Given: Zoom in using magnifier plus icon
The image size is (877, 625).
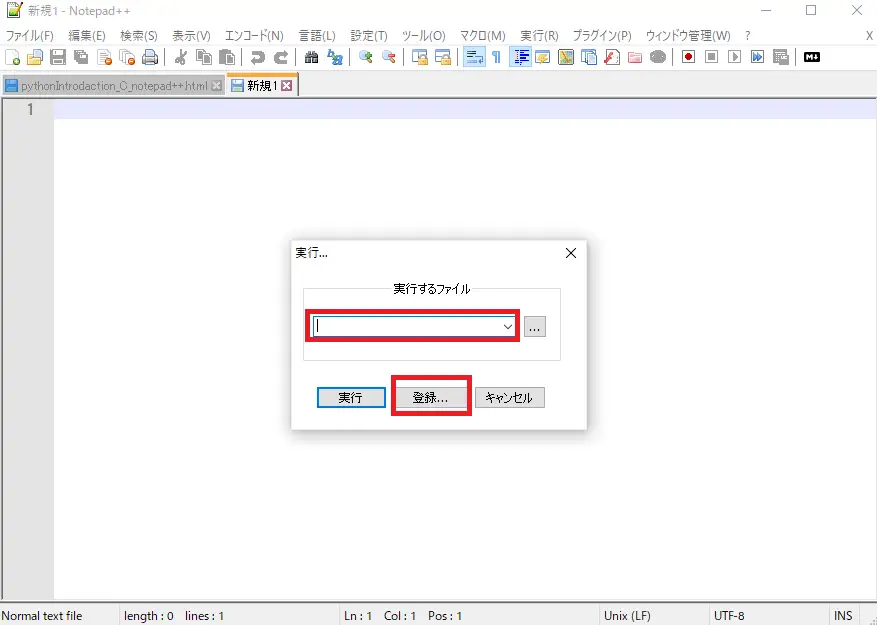Looking at the screenshot, I should pyautogui.click(x=365, y=57).
